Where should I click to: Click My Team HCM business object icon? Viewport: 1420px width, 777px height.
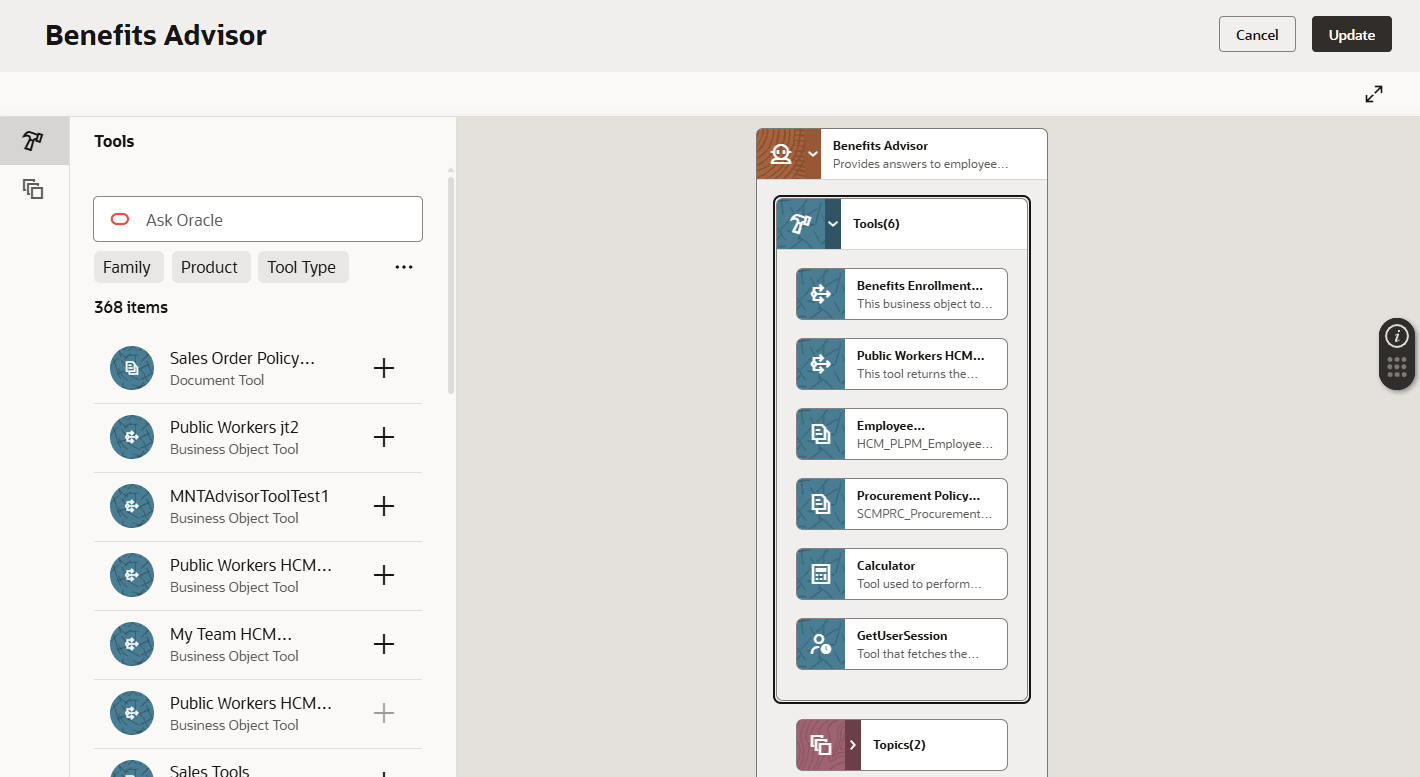[132, 644]
